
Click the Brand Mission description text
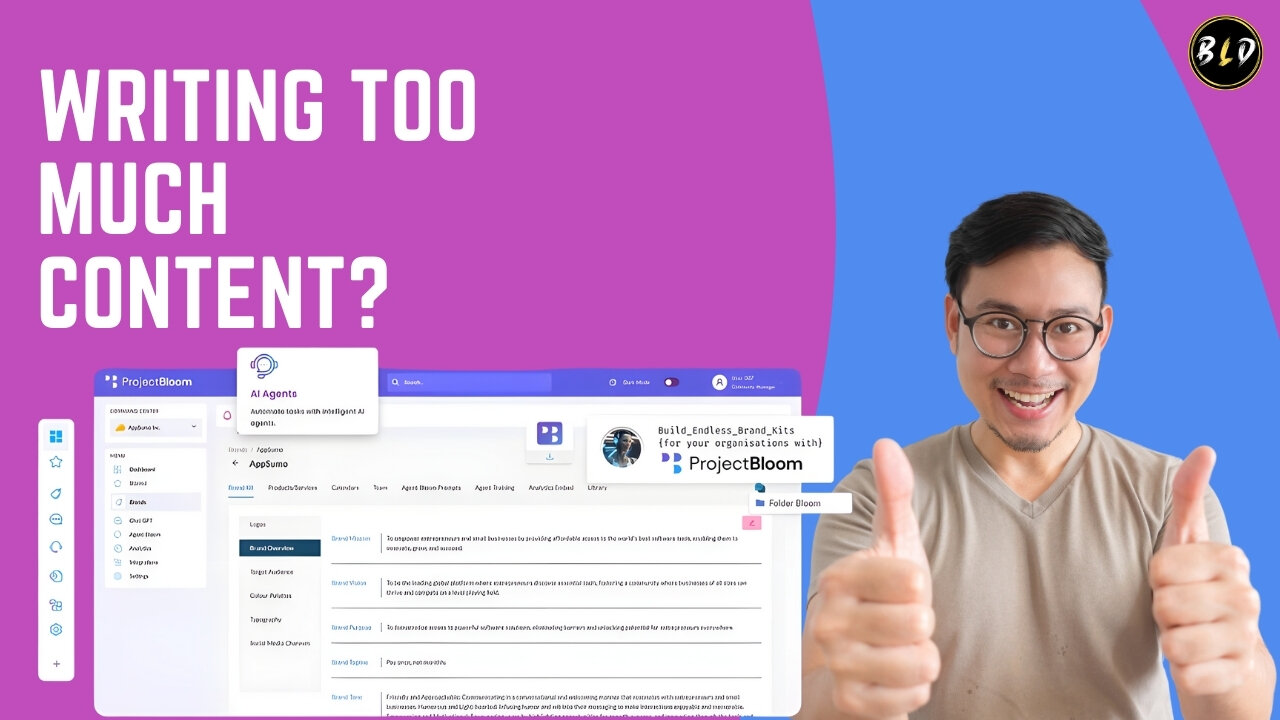pos(561,543)
